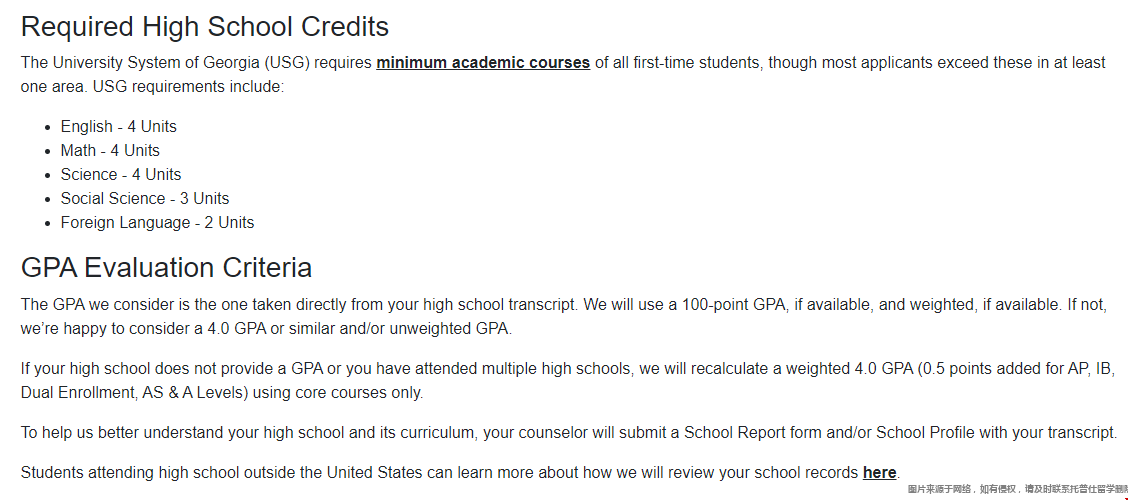Viewport: 1128px width, 500px height.
Task: Select the 'Math - 4 Units' list item
Action: point(110,150)
